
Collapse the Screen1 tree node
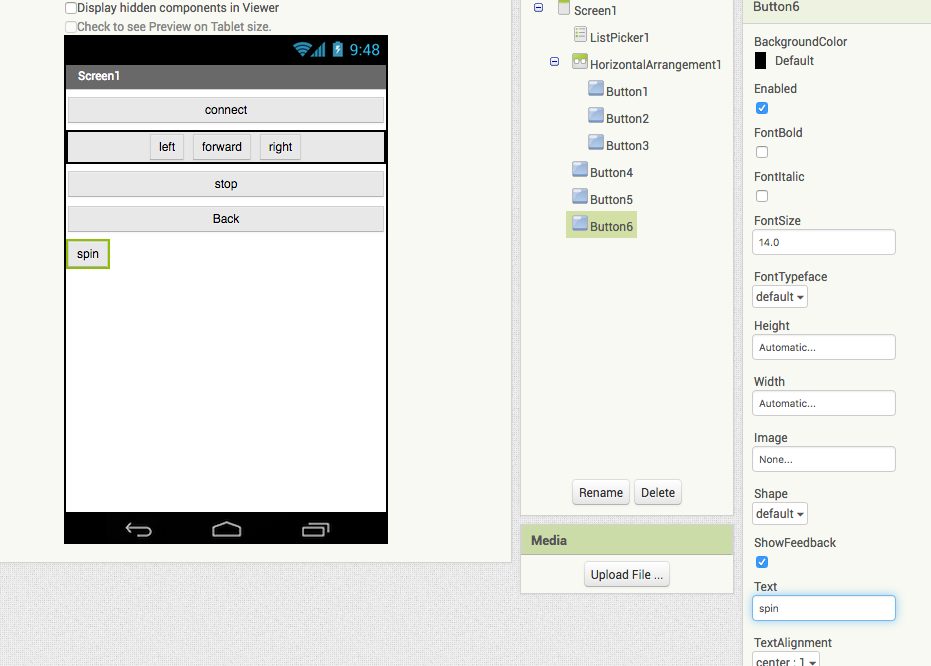coord(539,8)
